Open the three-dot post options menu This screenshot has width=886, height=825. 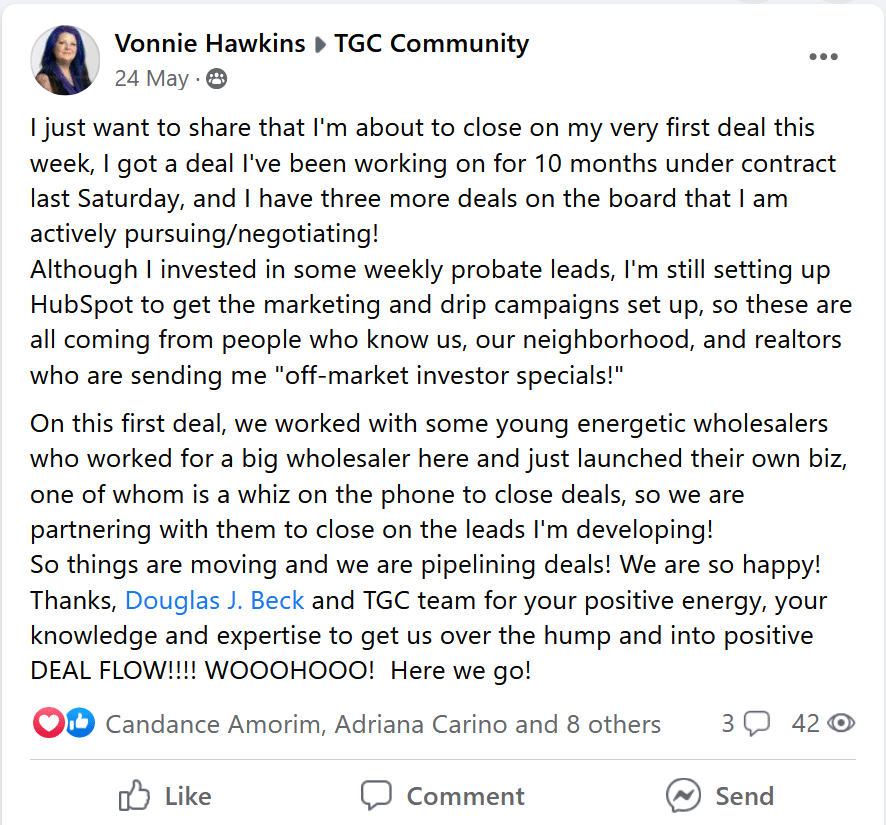[x=823, y=56]
